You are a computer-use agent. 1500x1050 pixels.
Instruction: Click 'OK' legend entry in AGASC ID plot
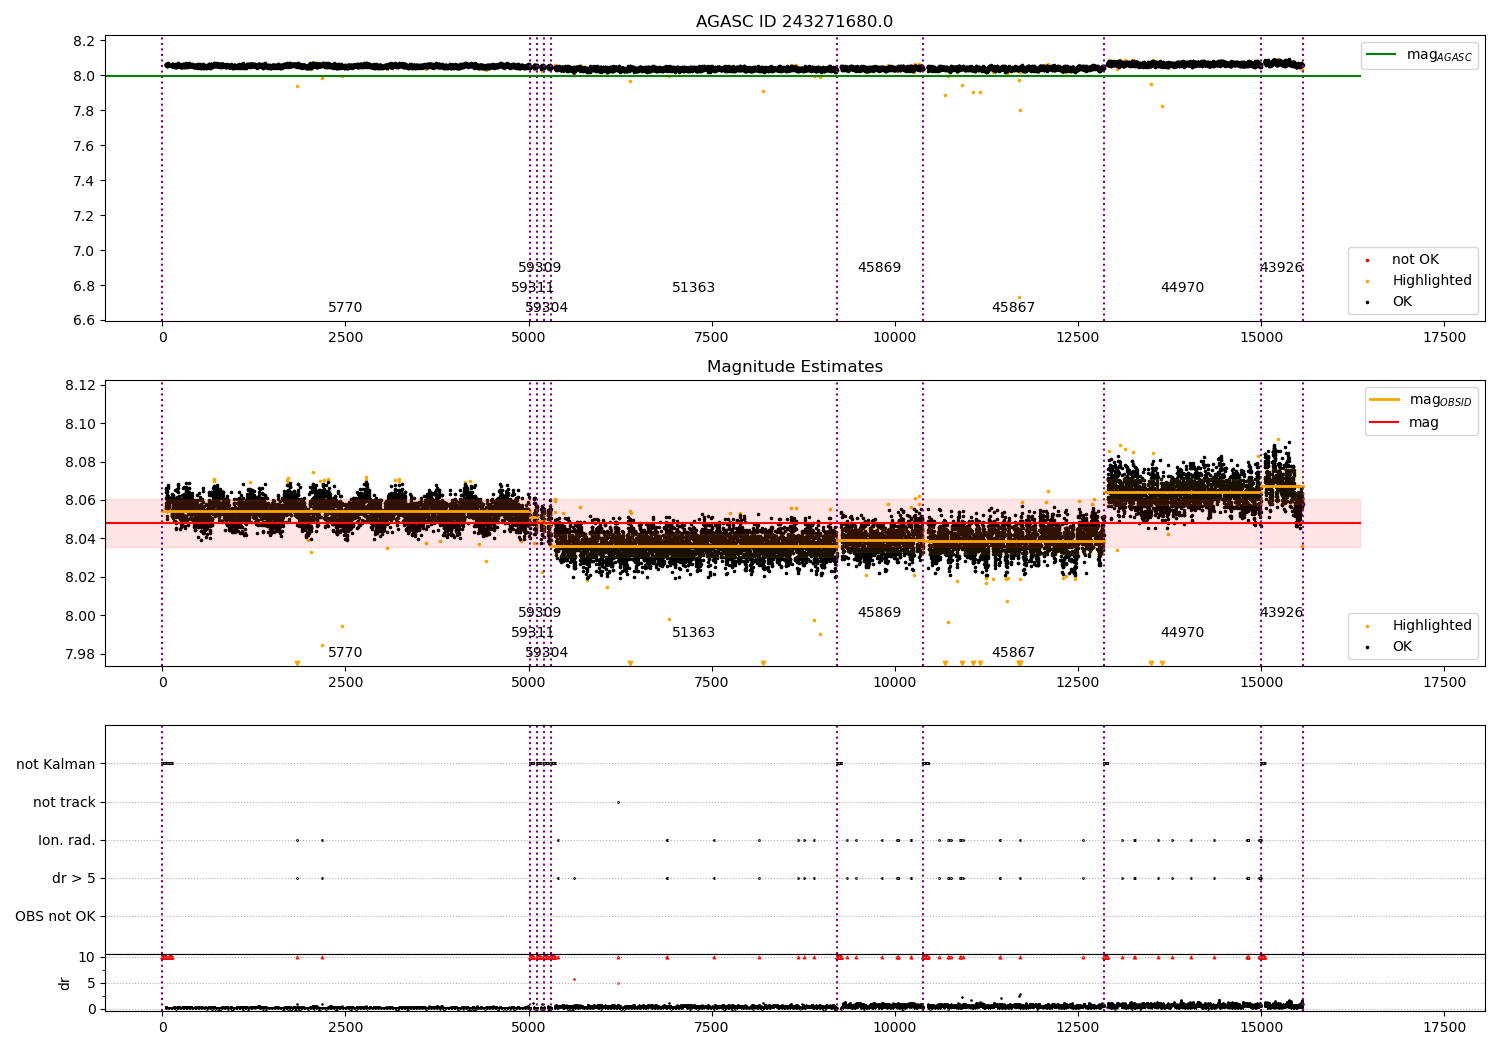click(x=1402, y=302)
